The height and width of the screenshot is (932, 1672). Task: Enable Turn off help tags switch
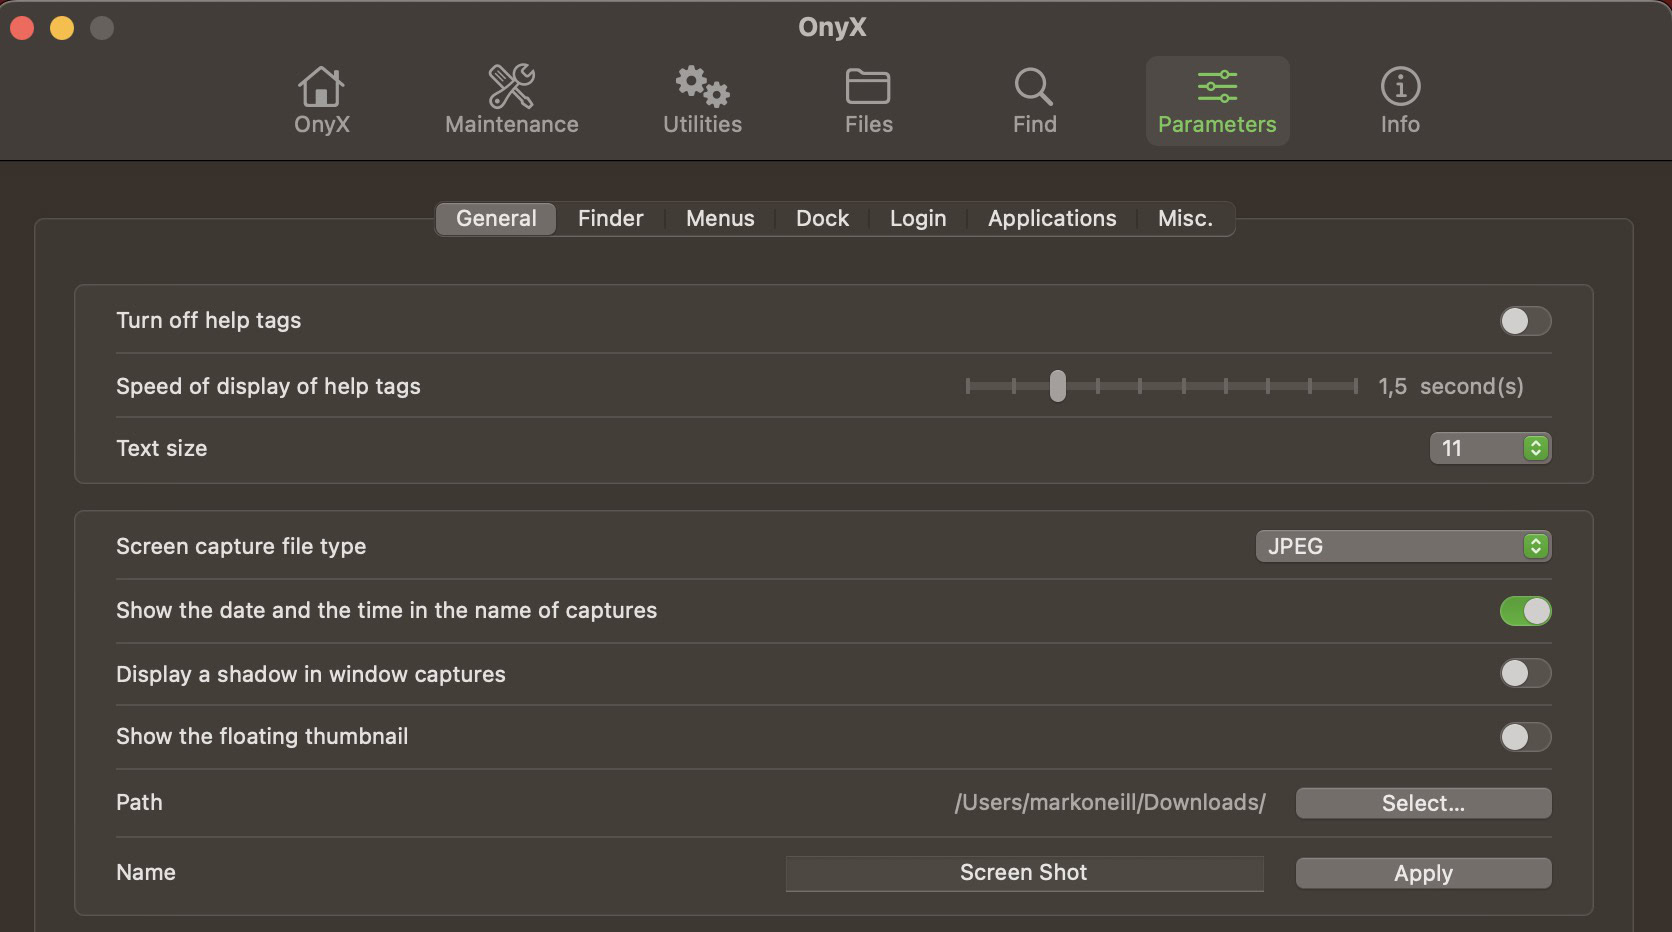(1525, 321)
